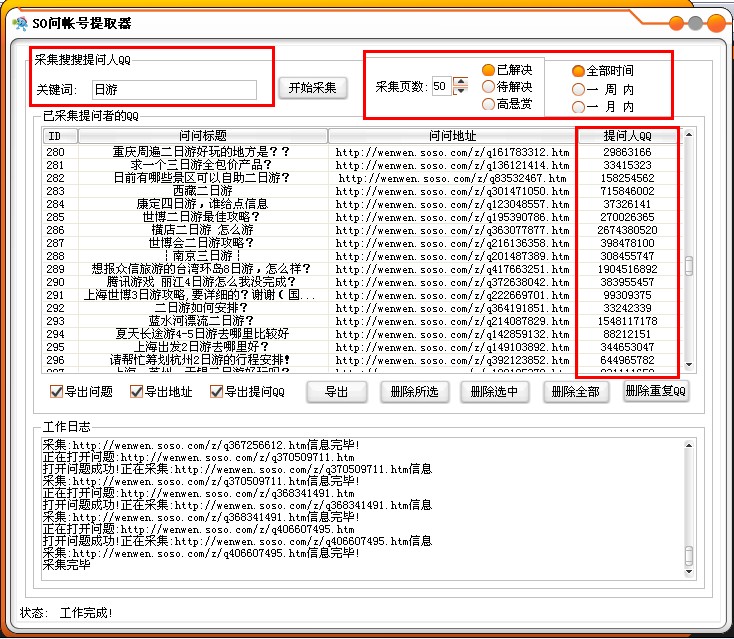Select the 高悬赏 radio button
734x639 pixels.
coord(488,104)
